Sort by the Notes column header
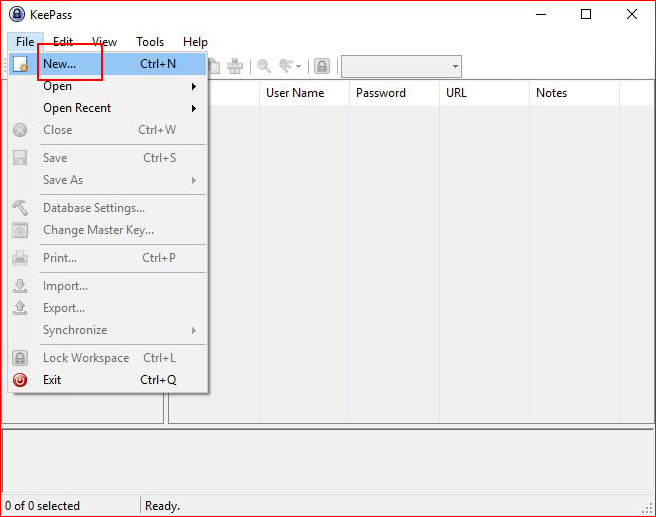656x517 pixels. click(x=574, y=93)
